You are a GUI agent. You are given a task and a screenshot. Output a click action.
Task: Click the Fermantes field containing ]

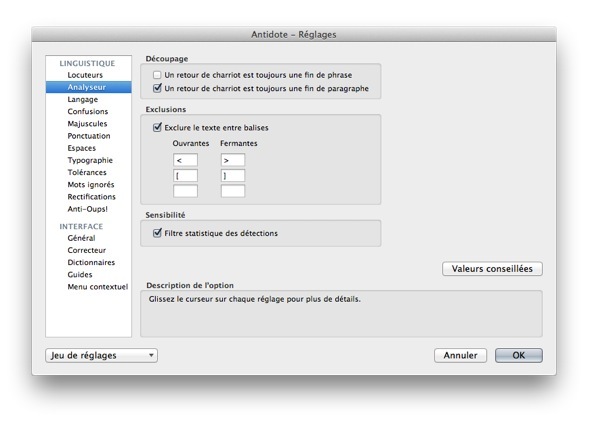233,176
